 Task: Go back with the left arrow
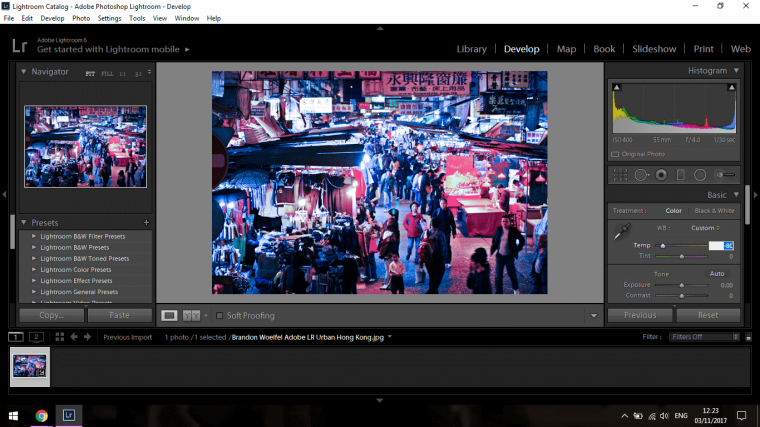click(74, 337)
